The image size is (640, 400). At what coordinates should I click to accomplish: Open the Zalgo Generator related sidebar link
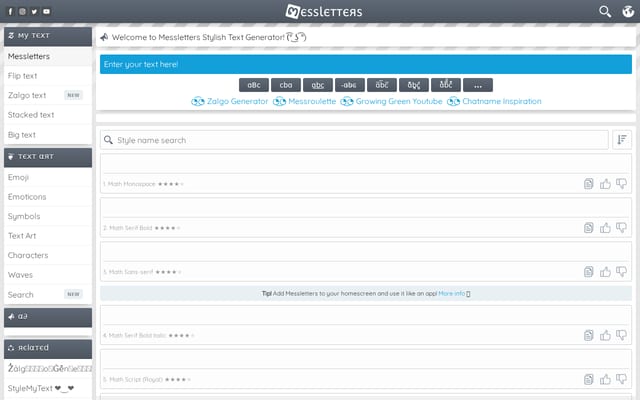[48, 369]
